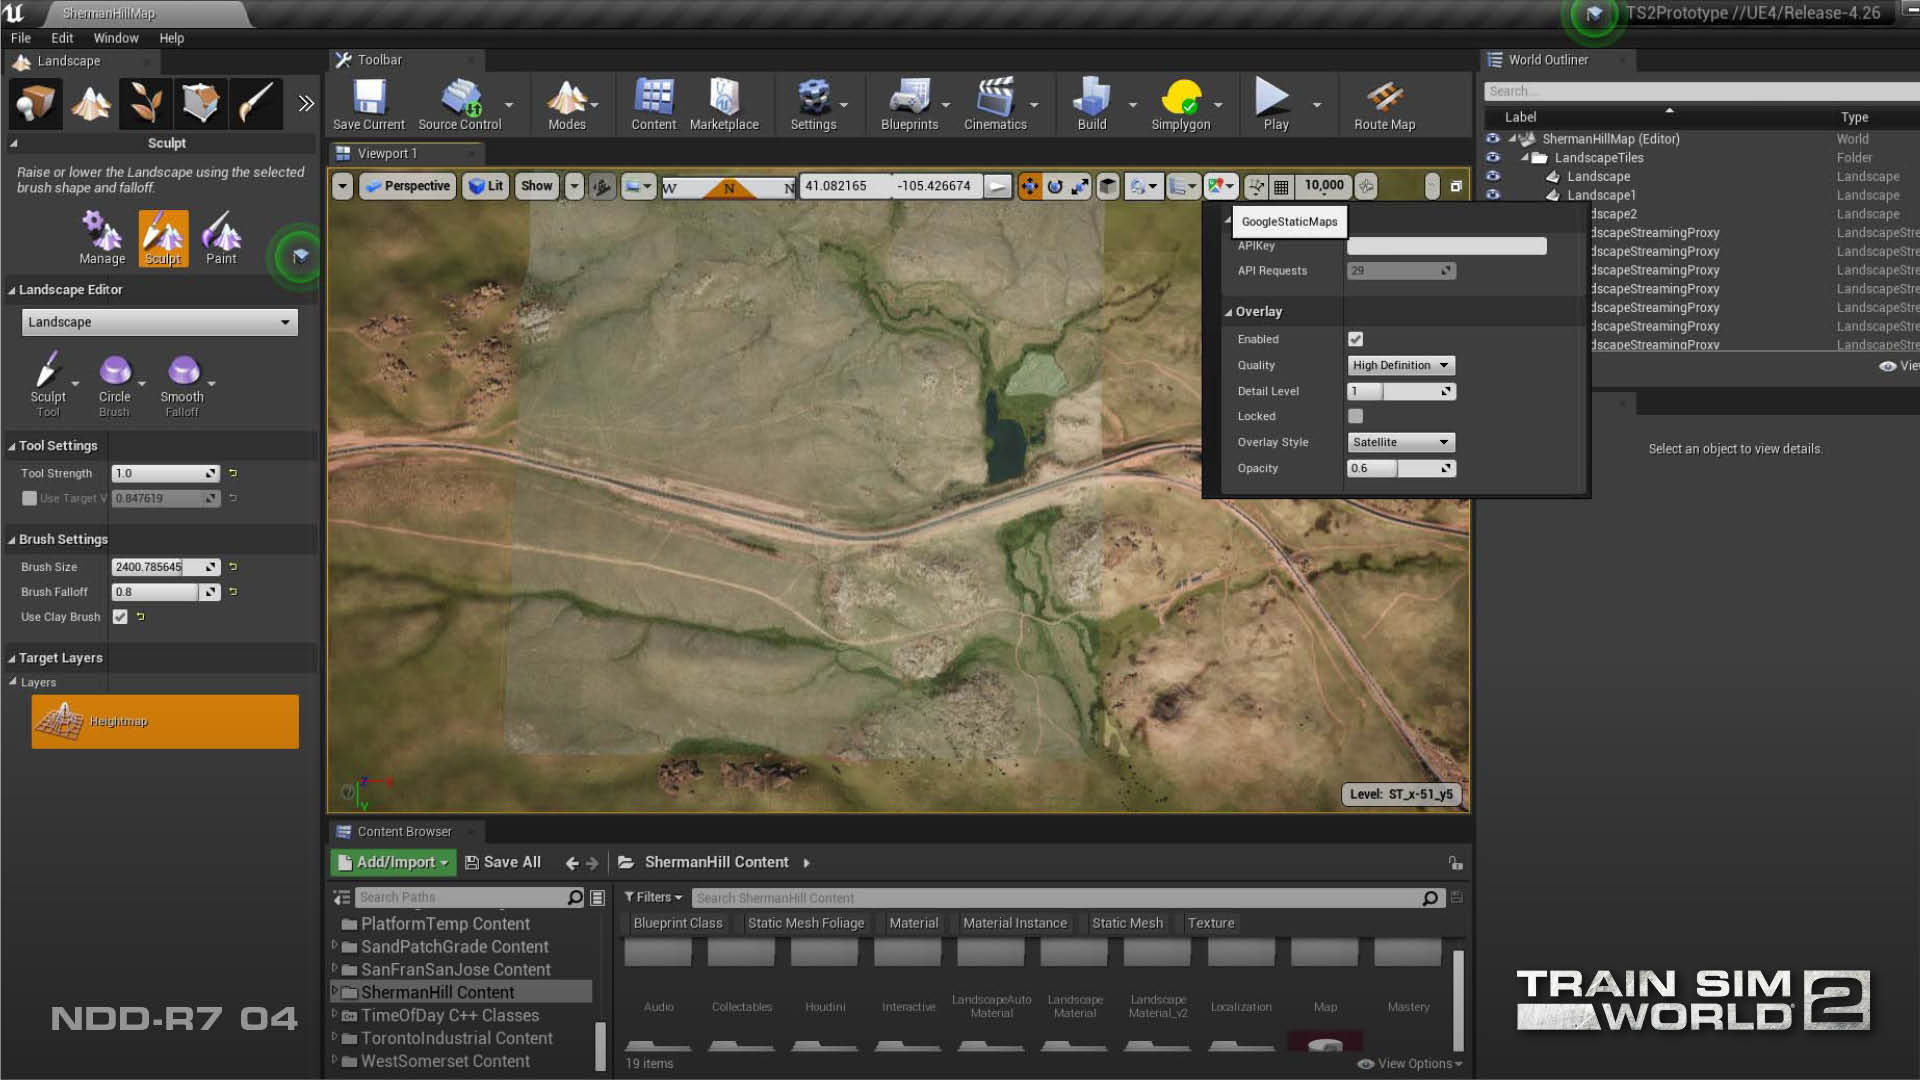This screenshot has width=1920, height=1080.
Task: Toggle the Locked checkbox for overlay
Action: click(1357, 417)
